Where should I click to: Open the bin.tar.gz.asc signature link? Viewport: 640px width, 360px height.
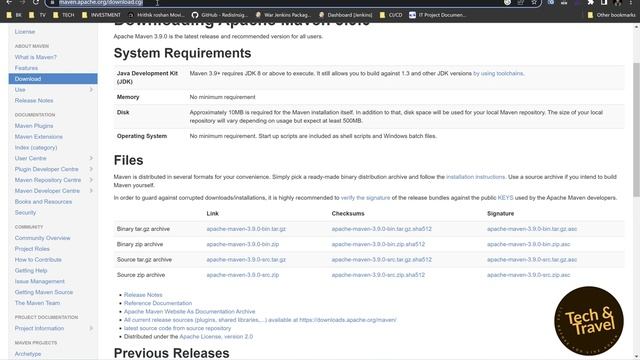pyautogui.click(x=532, y=229)
